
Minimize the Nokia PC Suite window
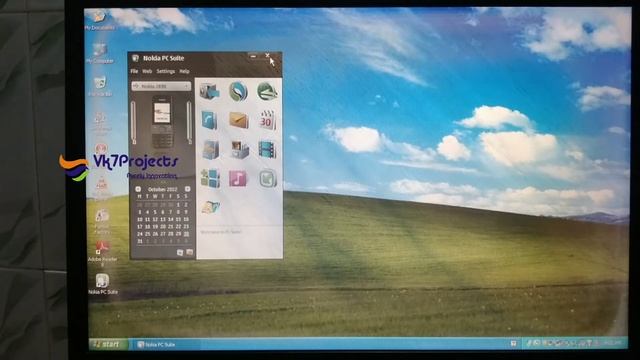pos(253,56)
